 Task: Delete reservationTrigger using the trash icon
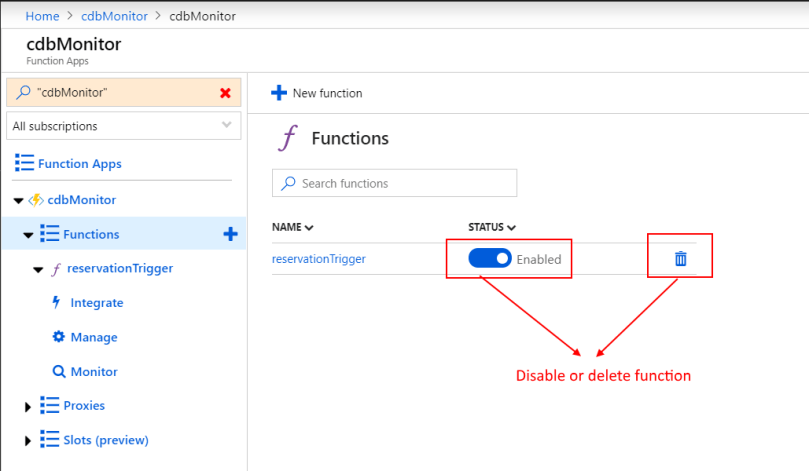[680, 259]
